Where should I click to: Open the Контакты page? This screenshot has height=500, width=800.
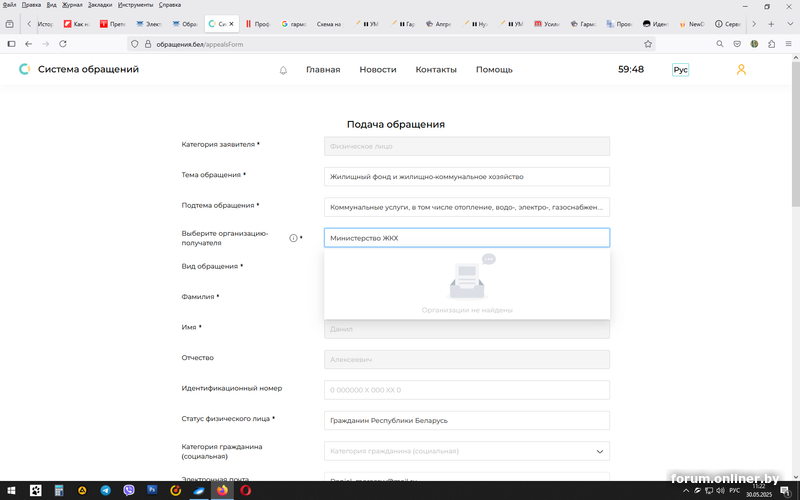click(436, 70)
